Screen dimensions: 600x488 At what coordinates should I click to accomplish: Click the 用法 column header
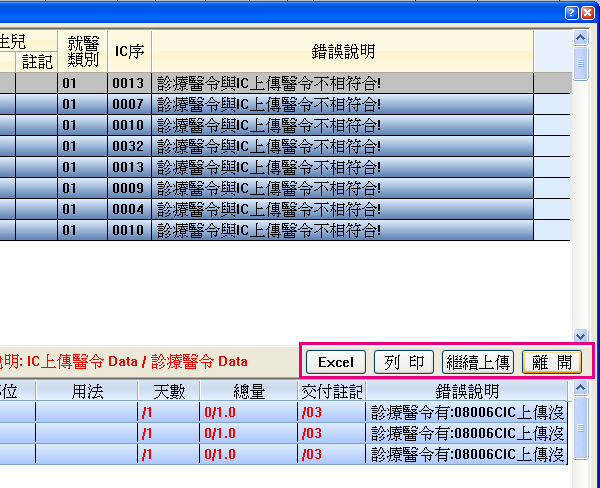pyautogui.click(x=86, y=391)
